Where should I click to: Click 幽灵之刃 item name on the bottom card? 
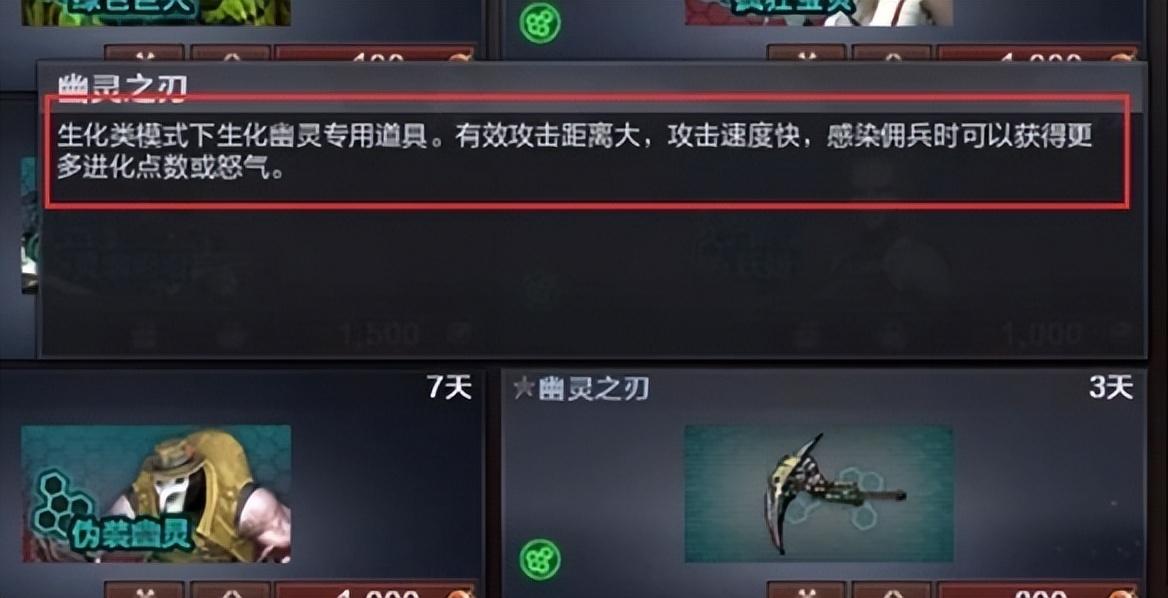coord(594,389)
